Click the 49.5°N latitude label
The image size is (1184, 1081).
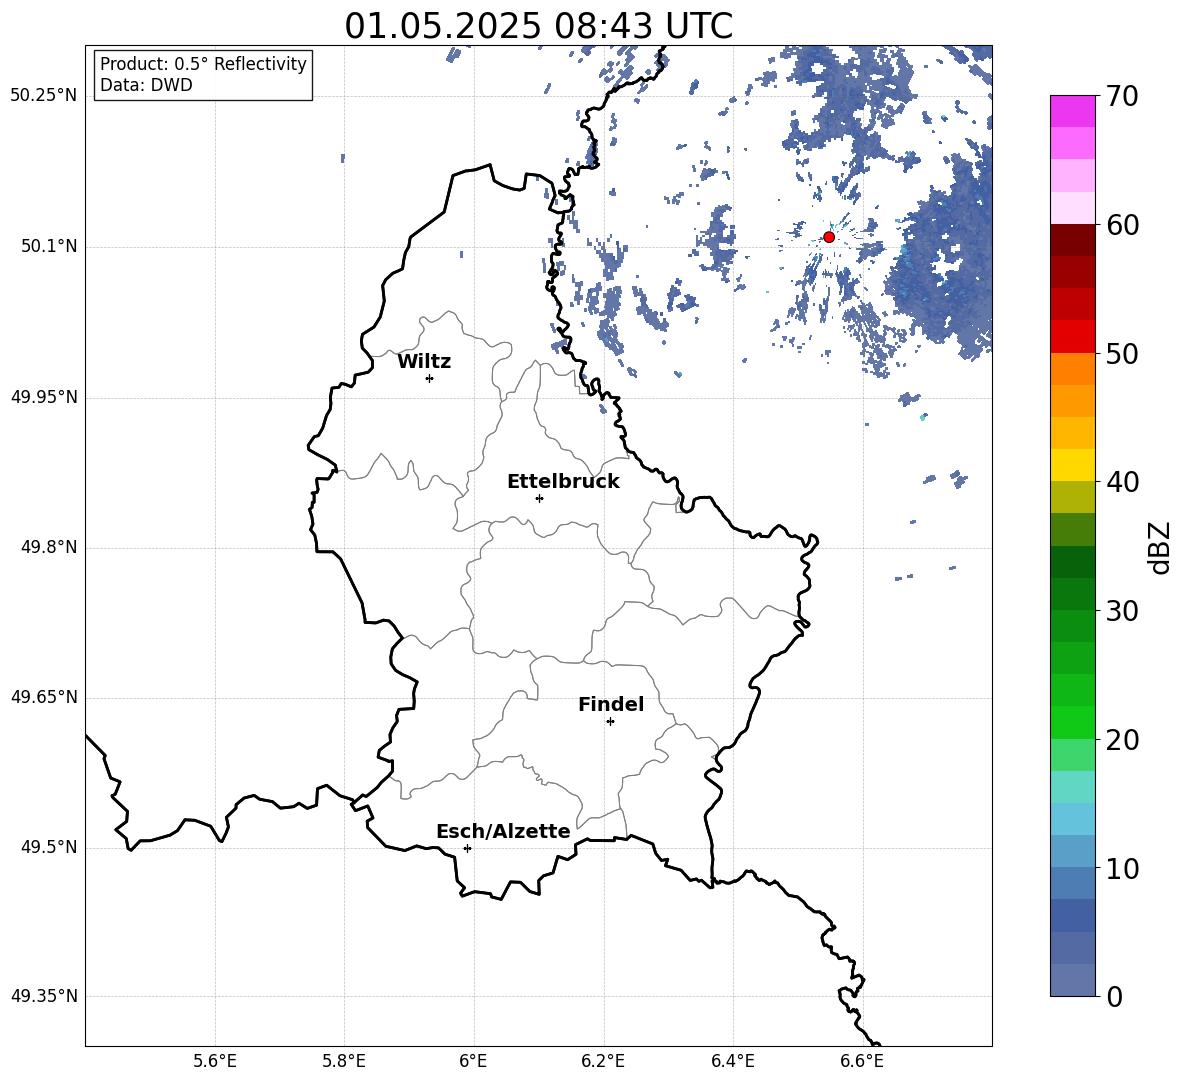click(49, 846)
